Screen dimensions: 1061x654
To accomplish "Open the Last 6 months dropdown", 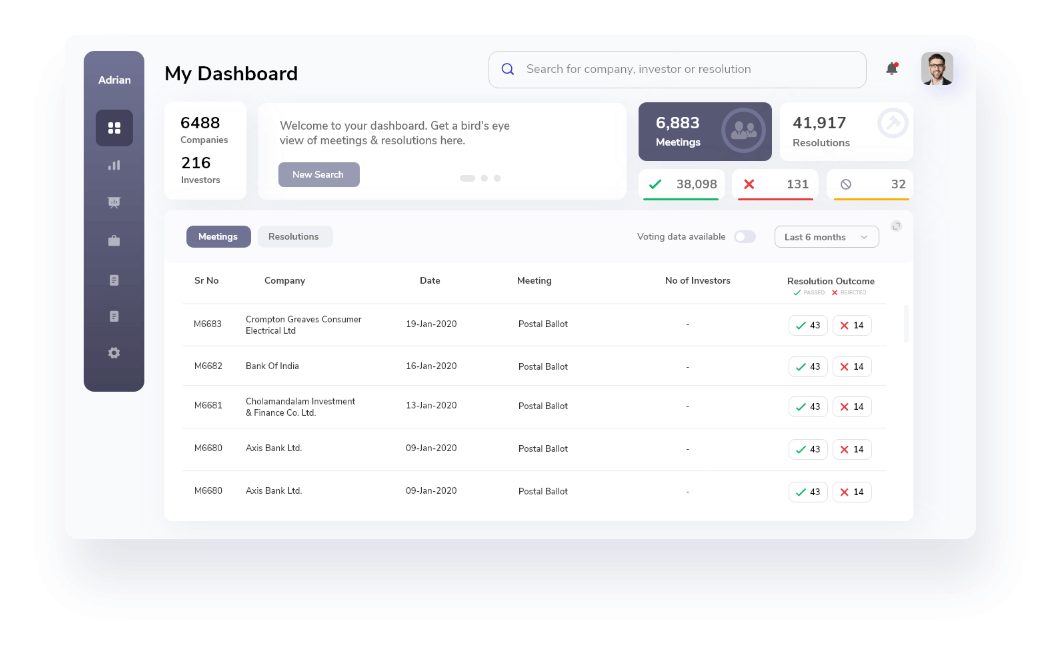I will pyautogui.click(x=826, y=237).
